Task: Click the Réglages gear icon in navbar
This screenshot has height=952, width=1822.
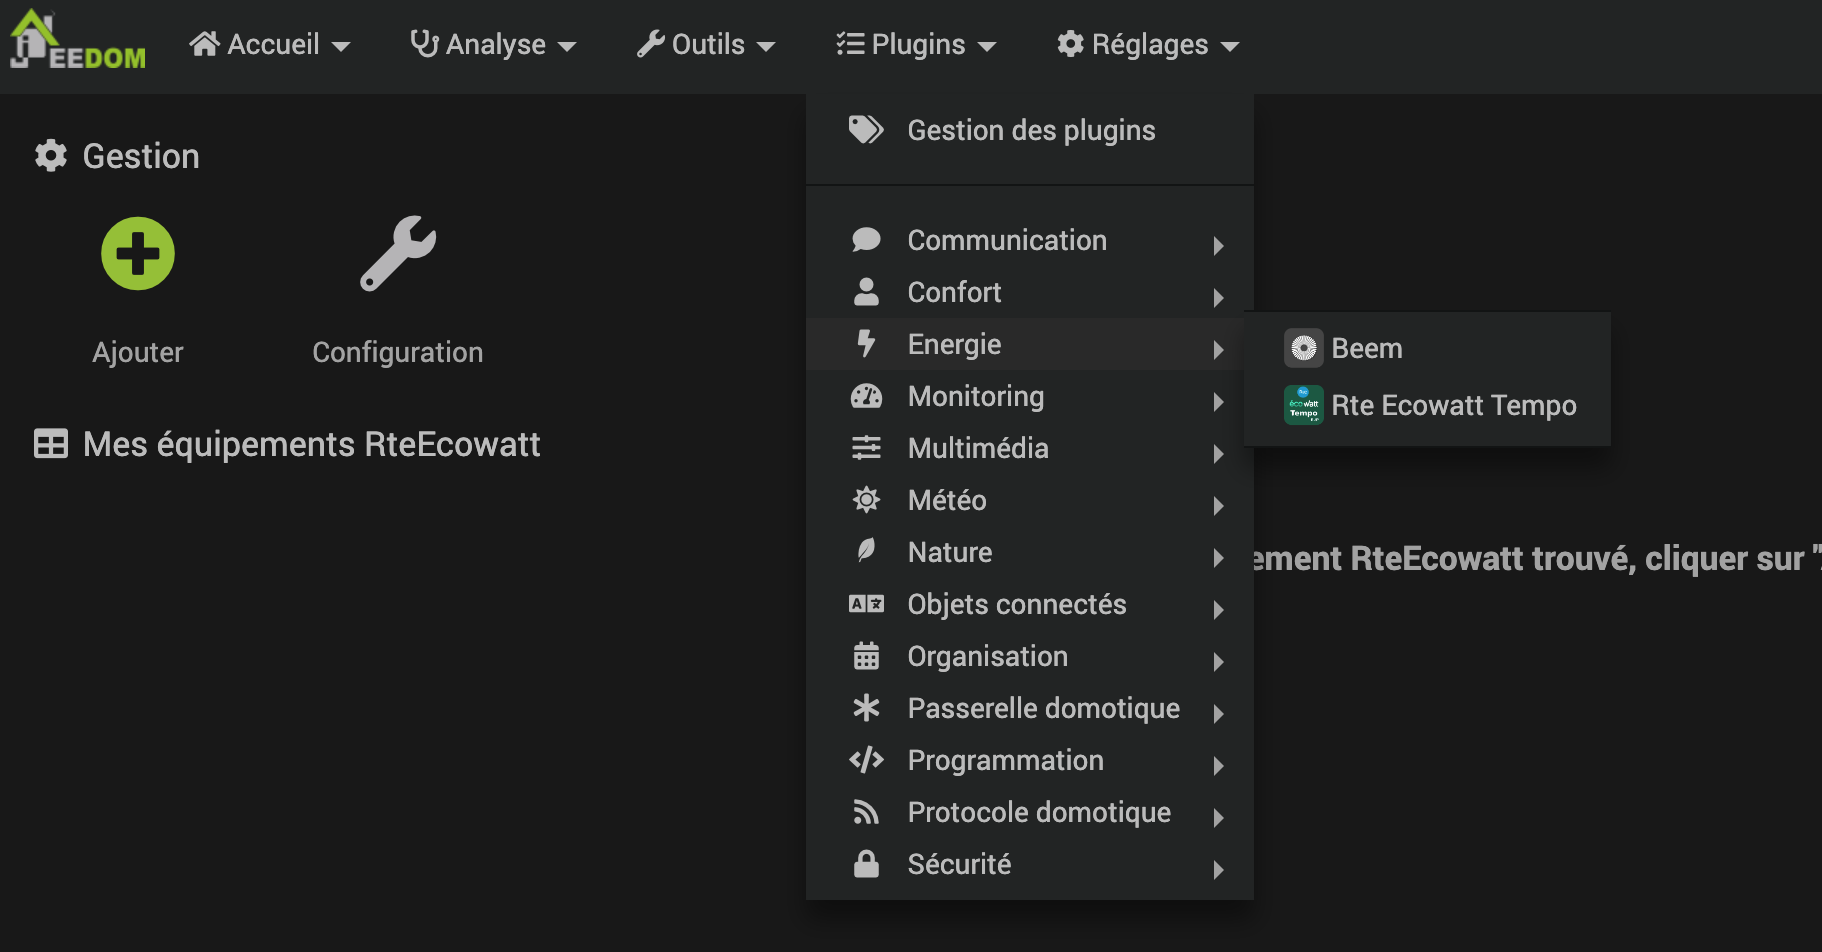Action: [x=1071, y=44]
